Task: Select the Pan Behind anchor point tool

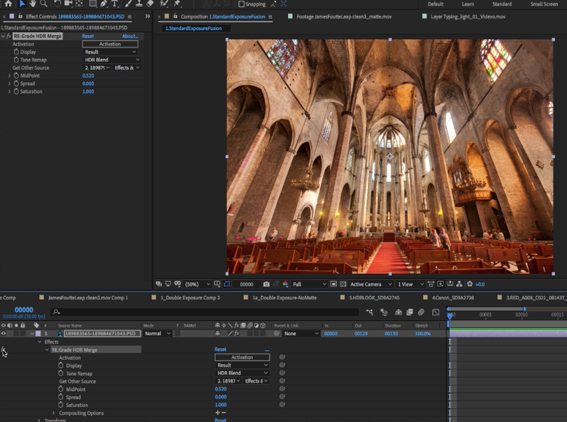Action: pyautogui.click(x=79, y=4)
